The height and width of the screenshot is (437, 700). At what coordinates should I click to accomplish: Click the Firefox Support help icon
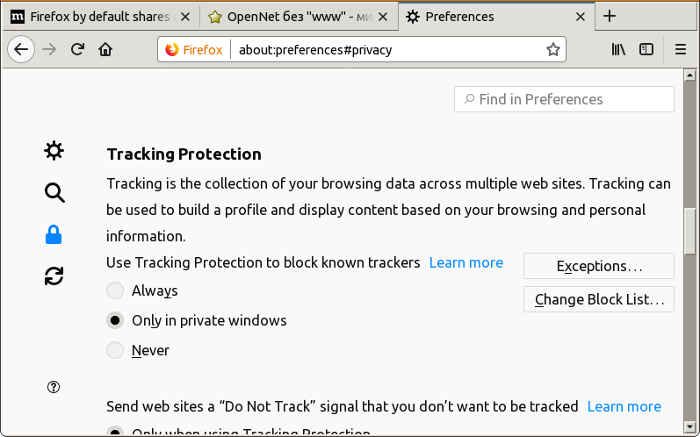click(x=54, y=387)
